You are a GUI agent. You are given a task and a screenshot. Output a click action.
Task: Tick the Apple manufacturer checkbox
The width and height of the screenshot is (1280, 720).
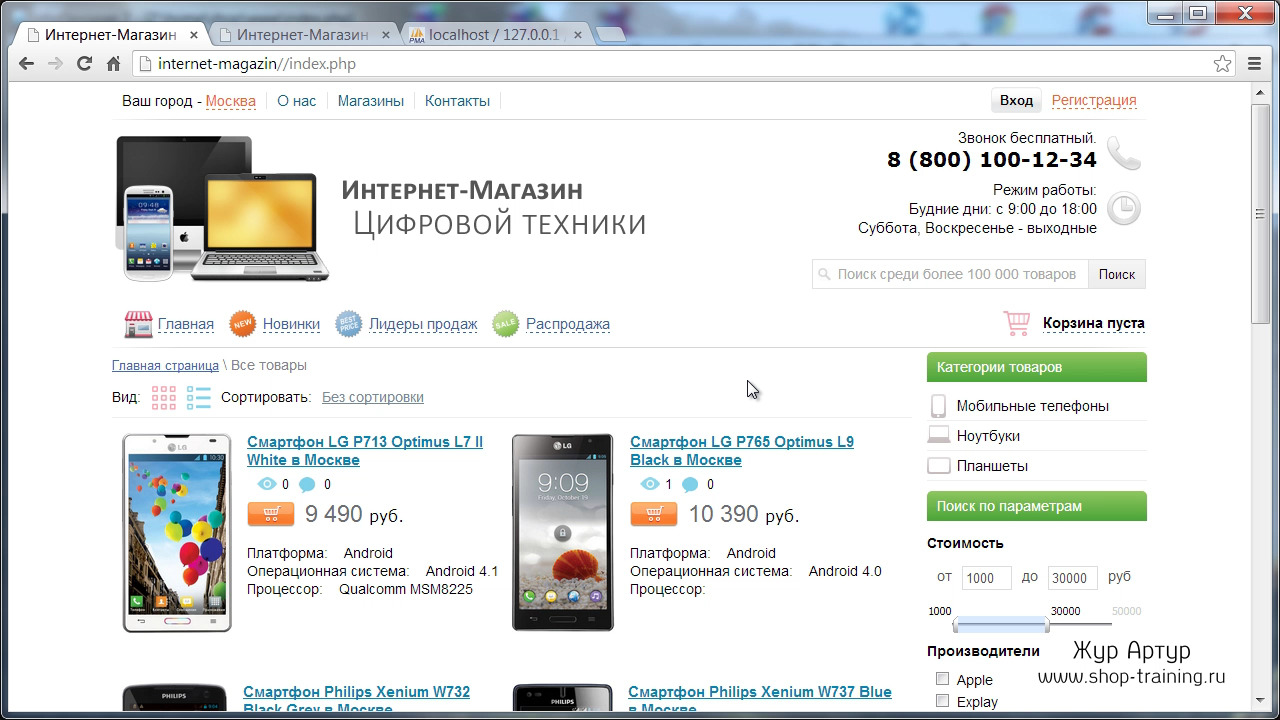942,679
